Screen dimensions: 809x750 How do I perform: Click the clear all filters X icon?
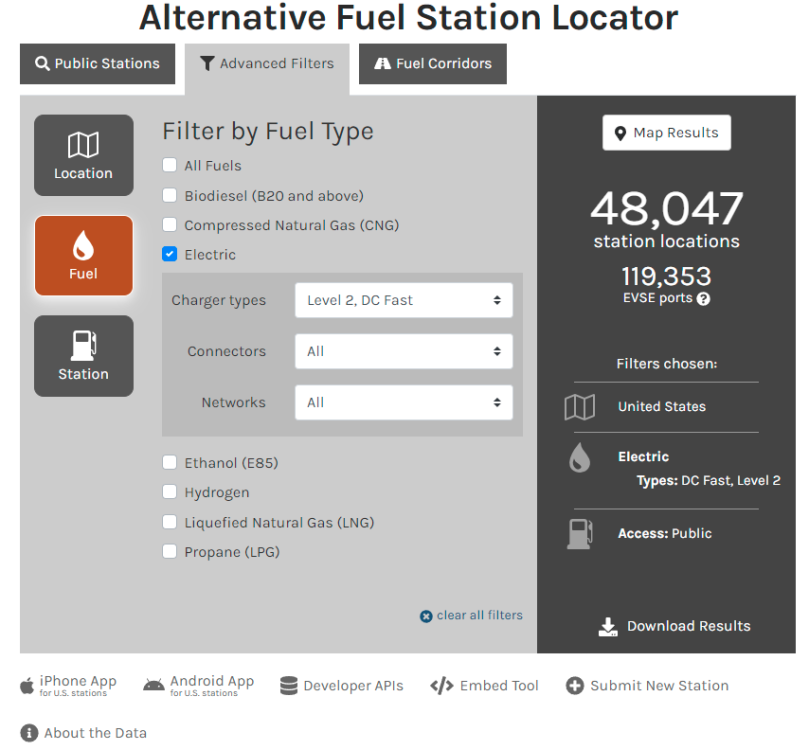[x=426, y=616]
